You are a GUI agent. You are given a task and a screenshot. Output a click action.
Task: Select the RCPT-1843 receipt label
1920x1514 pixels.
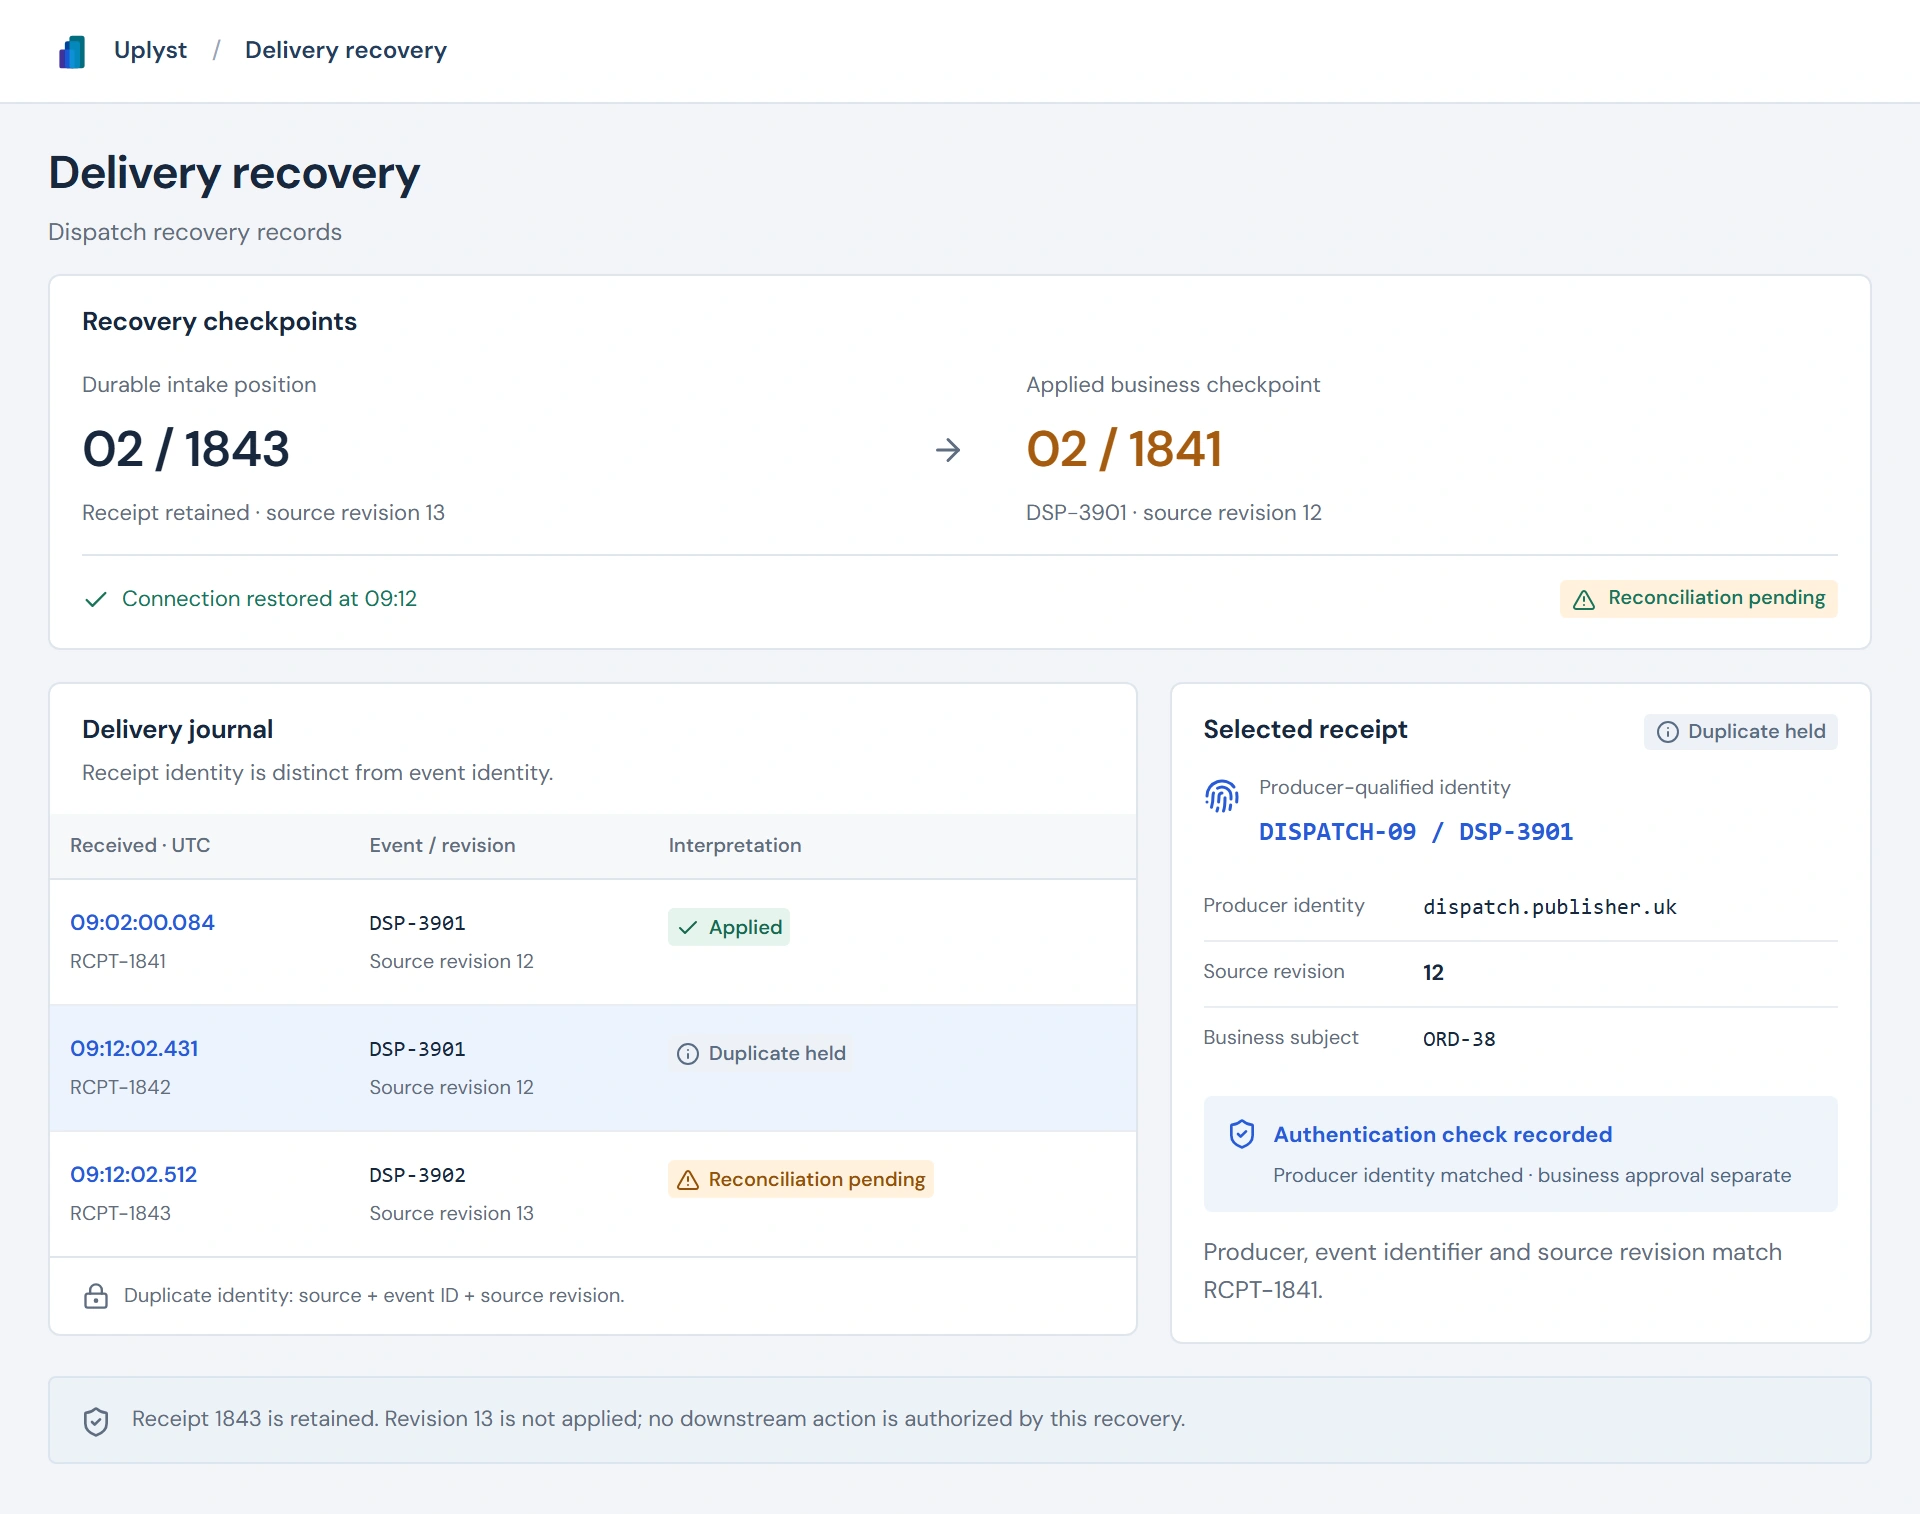tap(120, 1213)
